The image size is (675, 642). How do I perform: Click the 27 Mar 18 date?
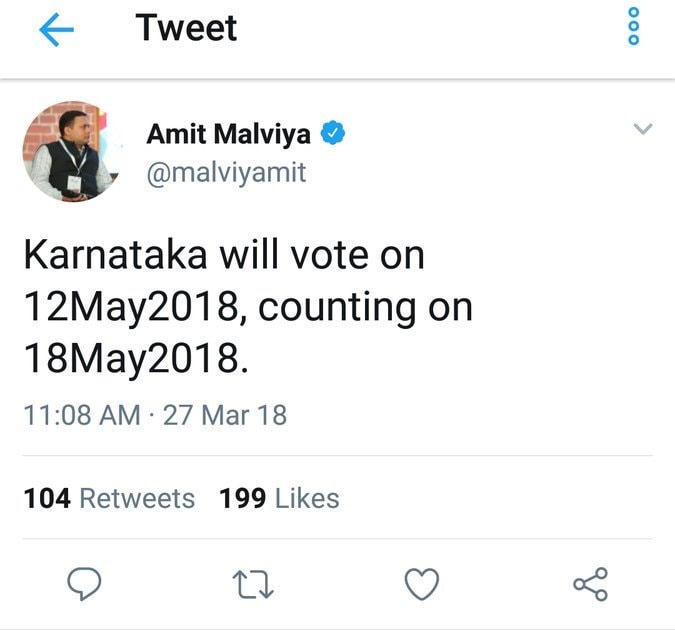tap(225, 415)
